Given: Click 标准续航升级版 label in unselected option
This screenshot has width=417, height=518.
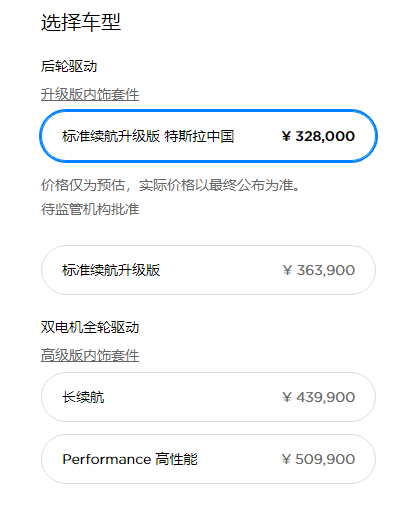Looking at the screenshot, I should pyautogui.click(x=111, y=270).
